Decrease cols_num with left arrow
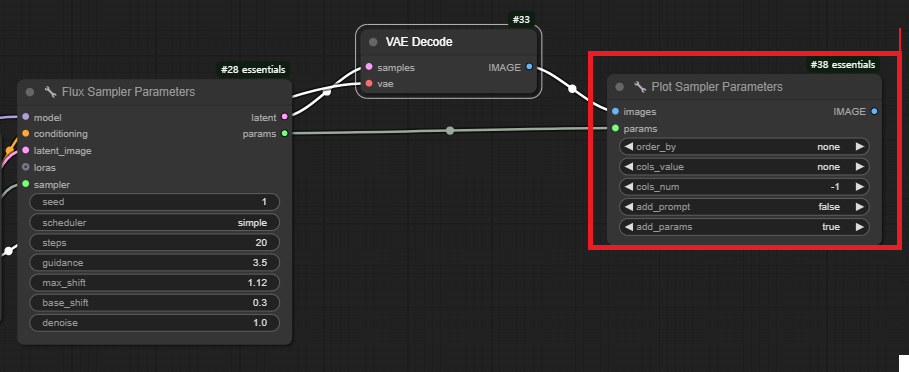 (x=628, y=187)
